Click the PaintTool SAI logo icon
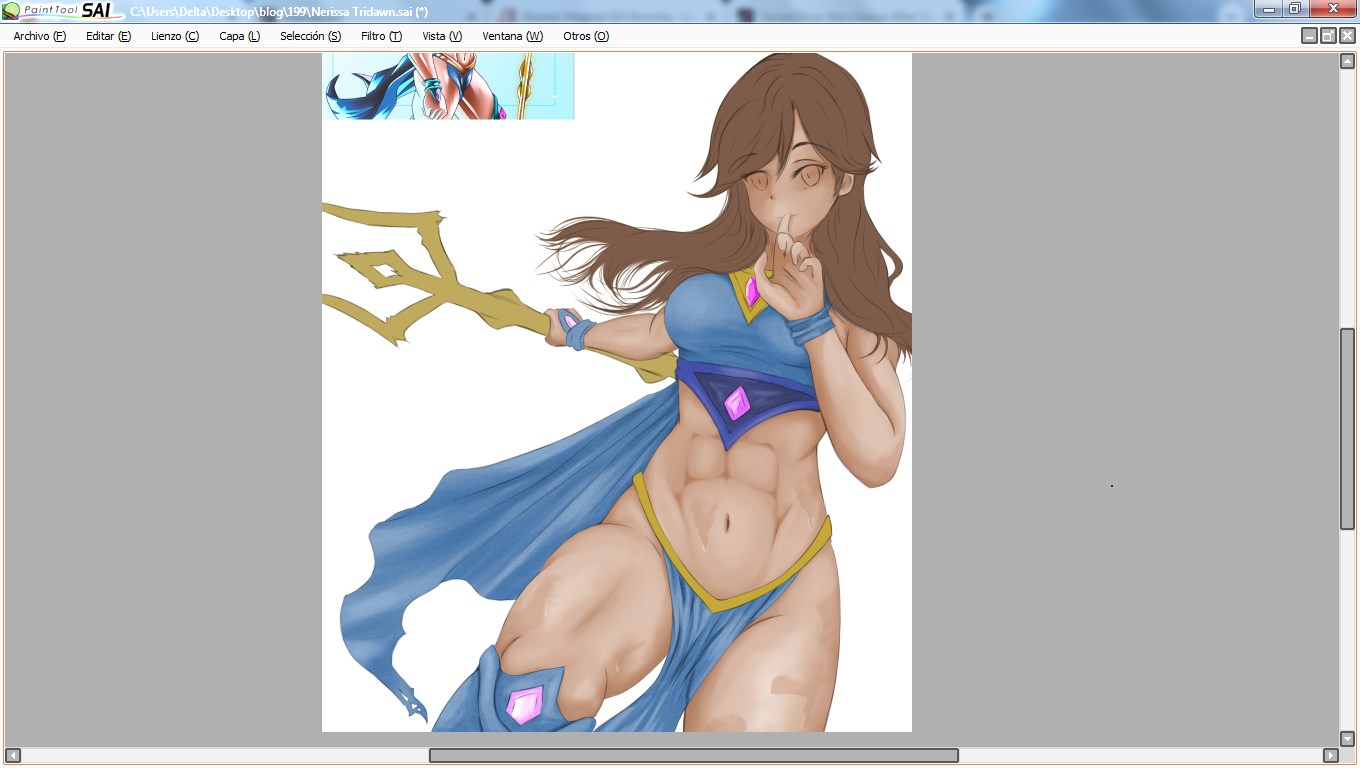 point(11,11)
